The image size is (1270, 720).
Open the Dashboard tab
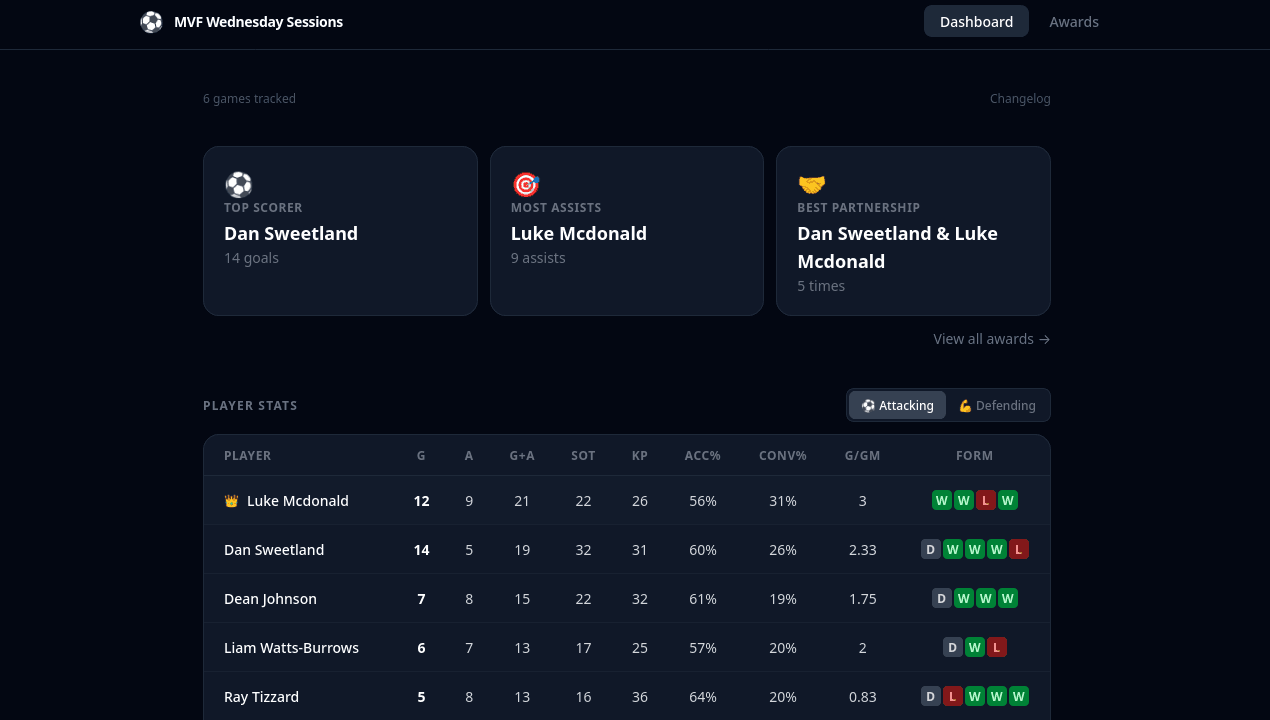pos(976,21)
